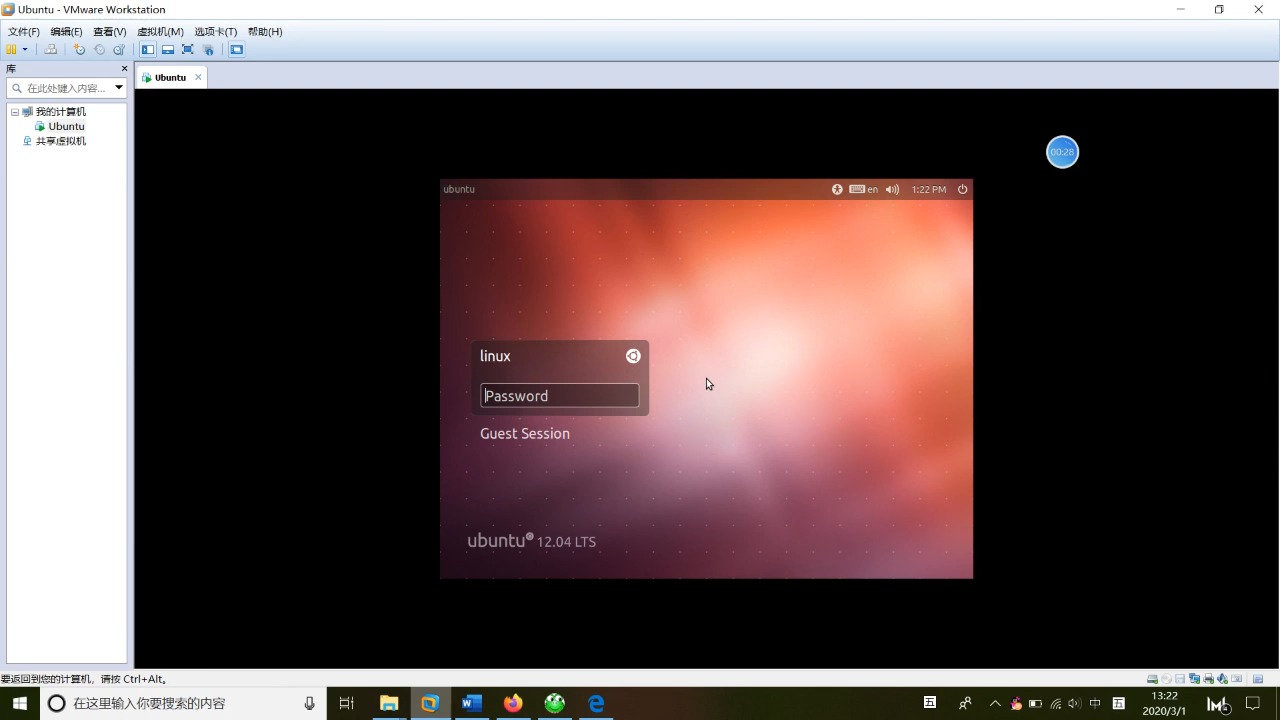Toggle the library sidebar view icon
Image resolution: width=1280 pixels, height=720 pixels.
coord(148,49)
